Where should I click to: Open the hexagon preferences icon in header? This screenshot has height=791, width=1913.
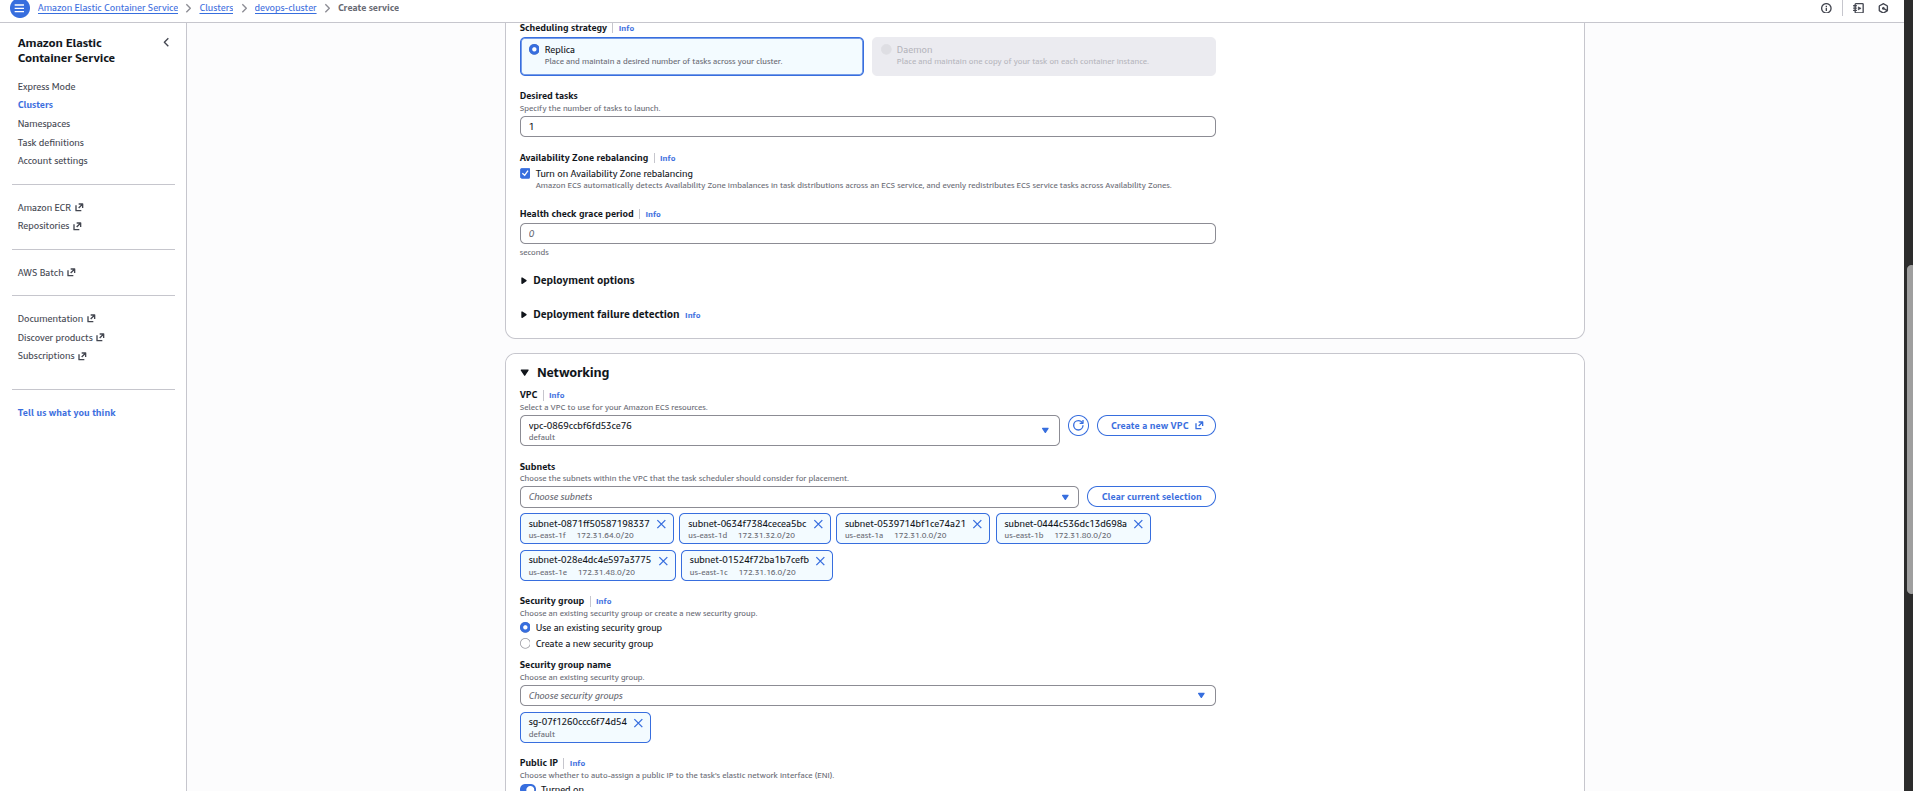pos(1883,8)
